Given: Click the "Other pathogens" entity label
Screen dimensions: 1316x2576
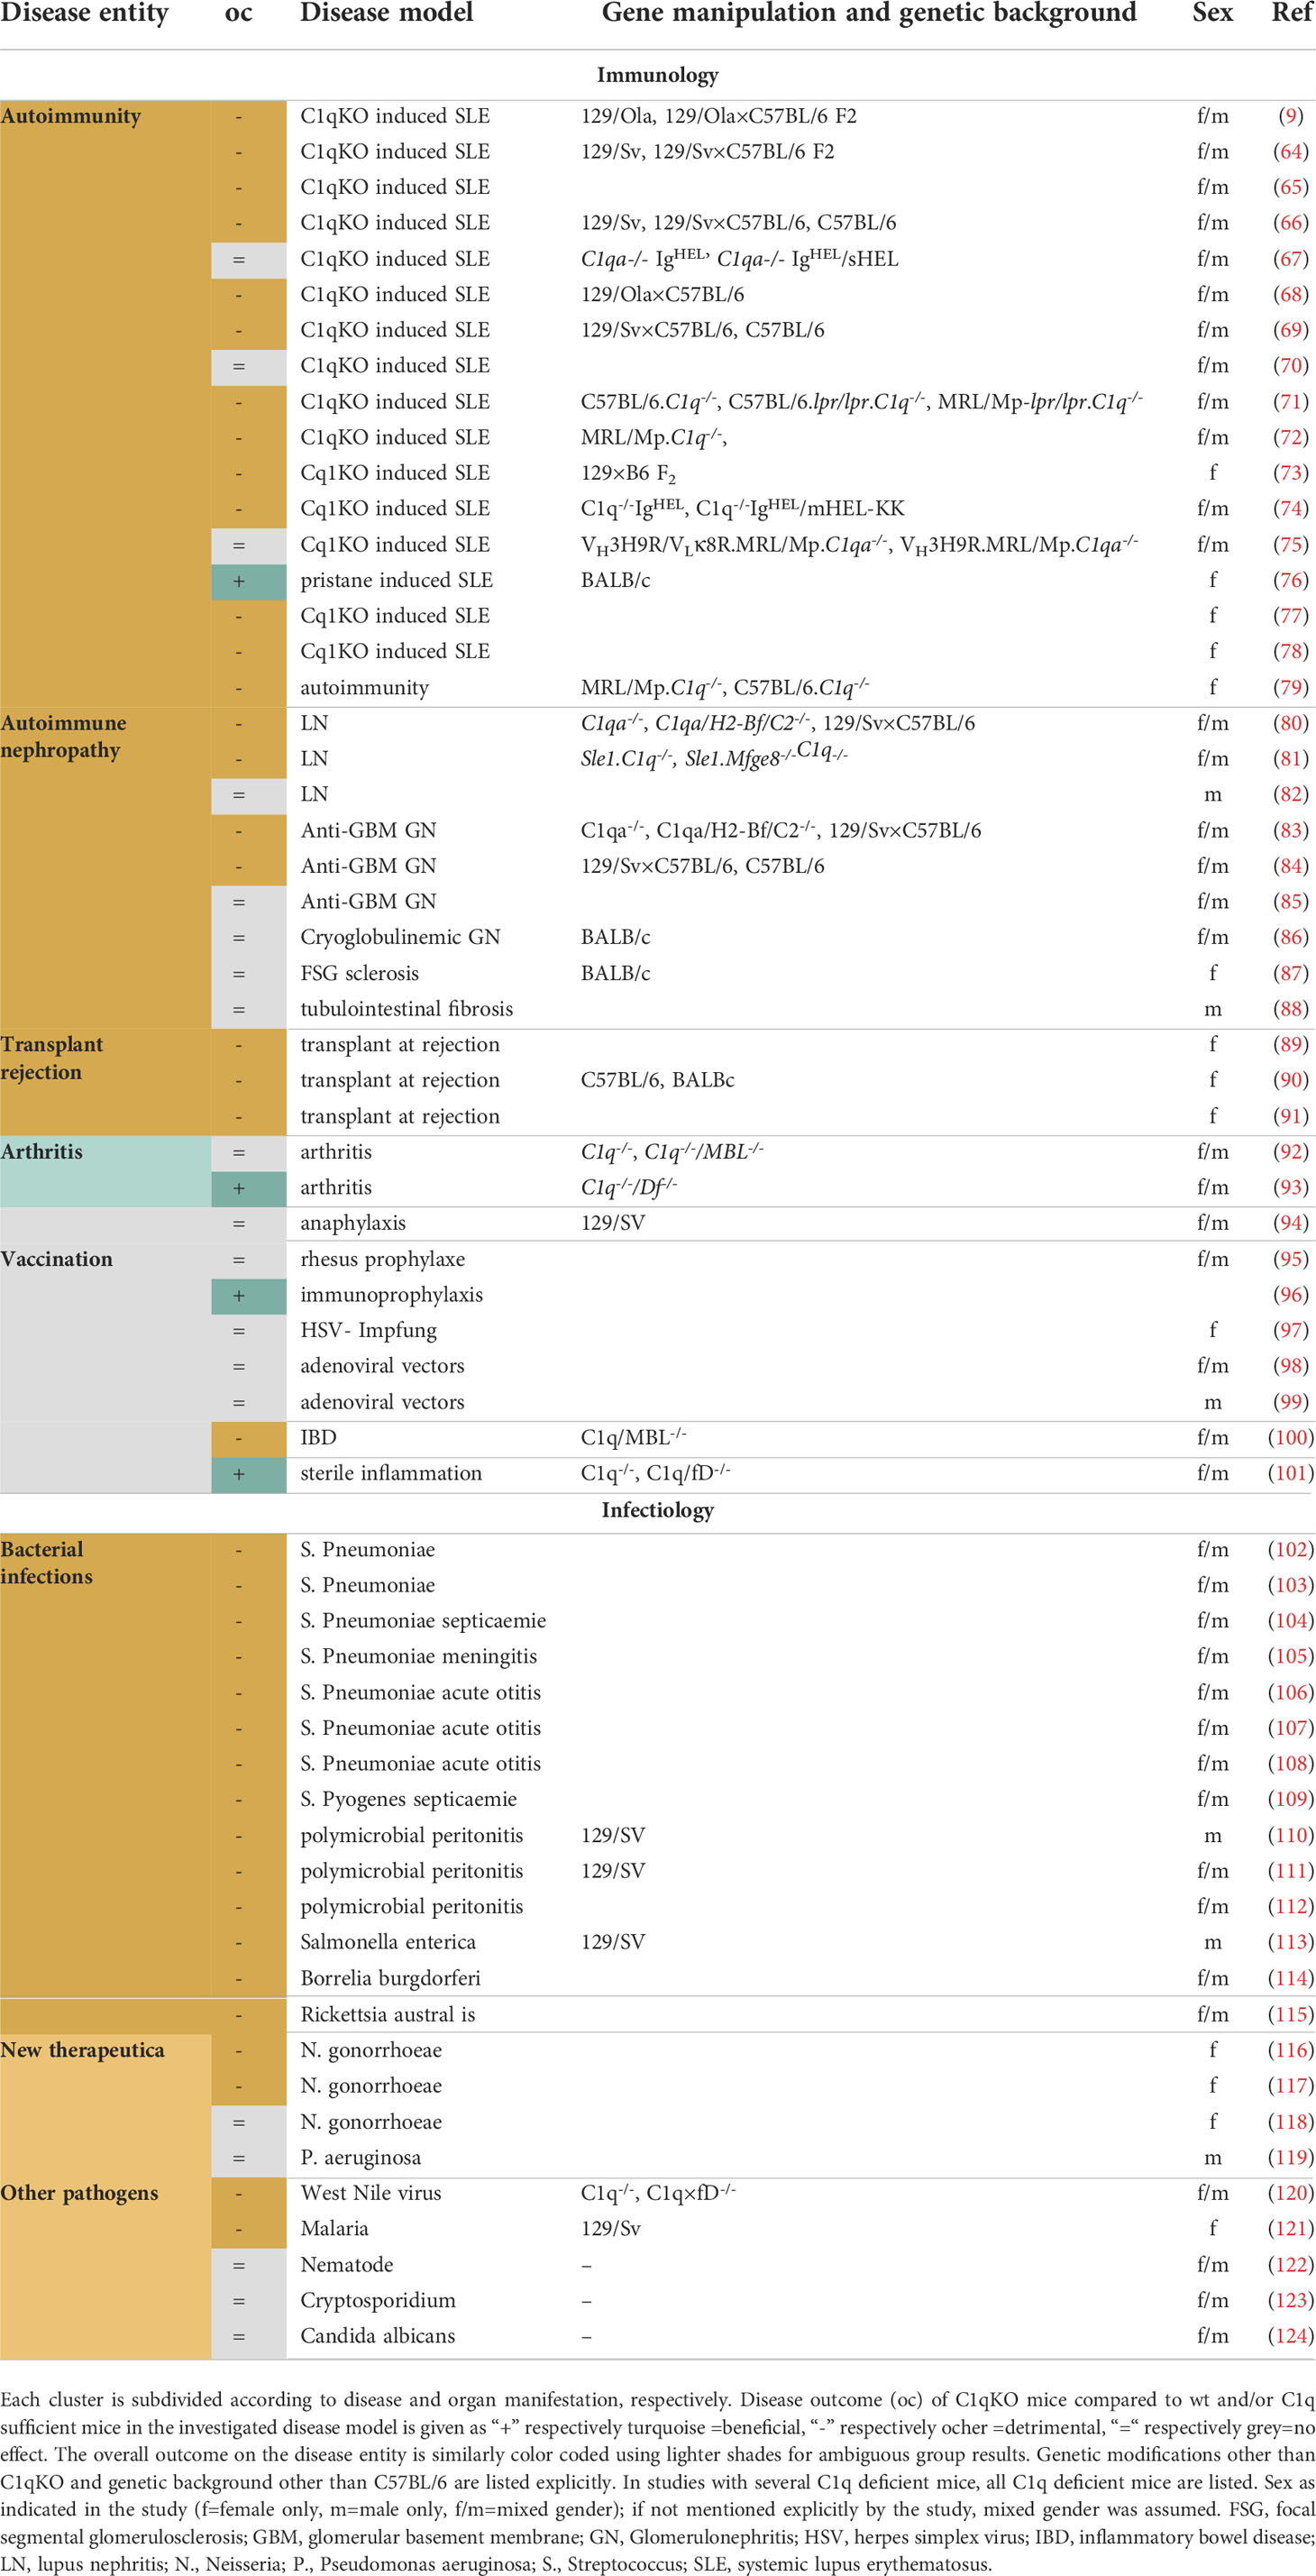Looking at the screenshot, I should tap(79, 2193).
